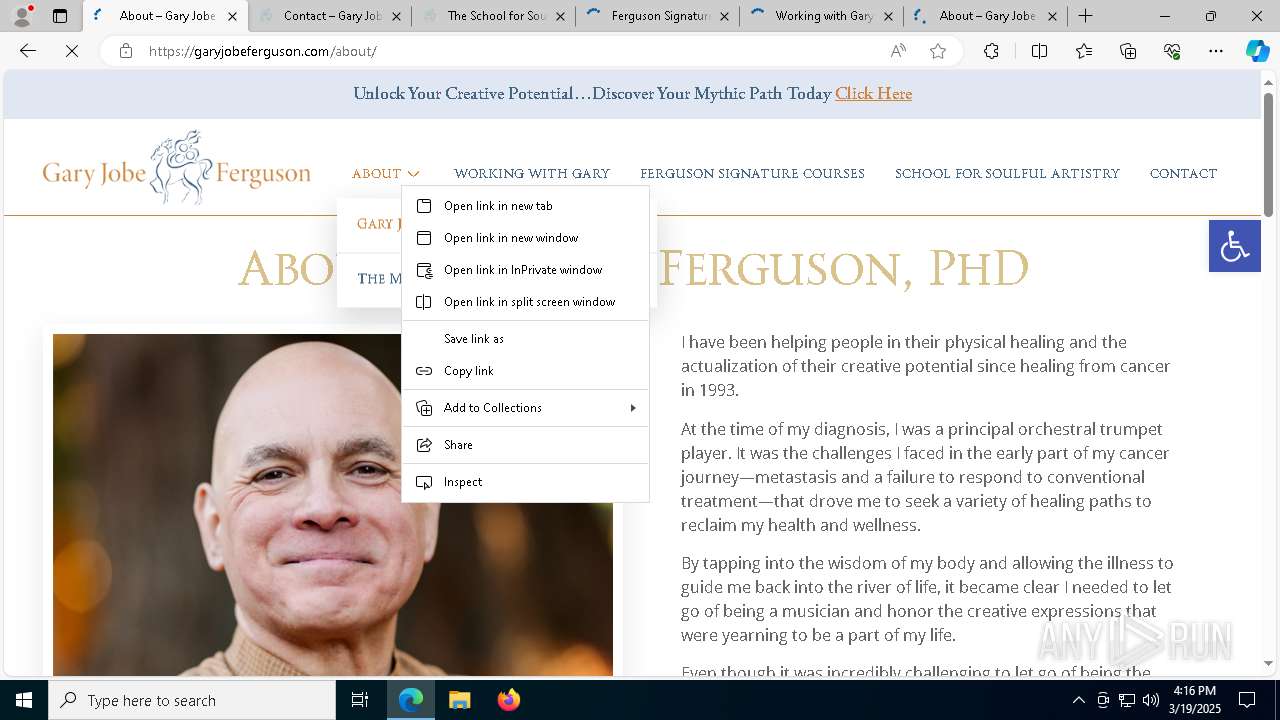
Task: Click the page vertical scrollbar thumb
Action: tap(1268, 155)
